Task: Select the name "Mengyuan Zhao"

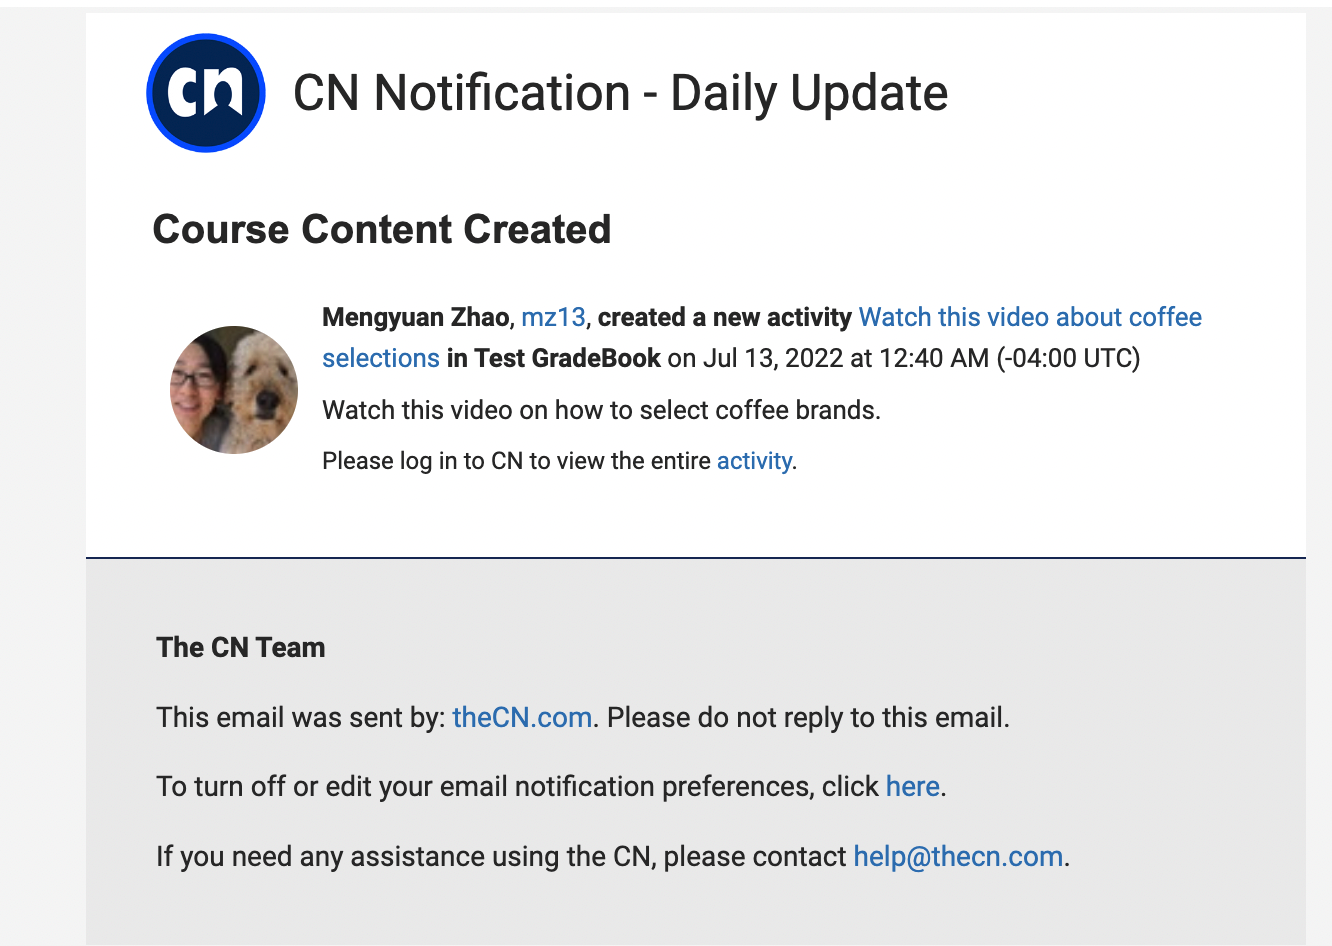Action: pos(415,317)
